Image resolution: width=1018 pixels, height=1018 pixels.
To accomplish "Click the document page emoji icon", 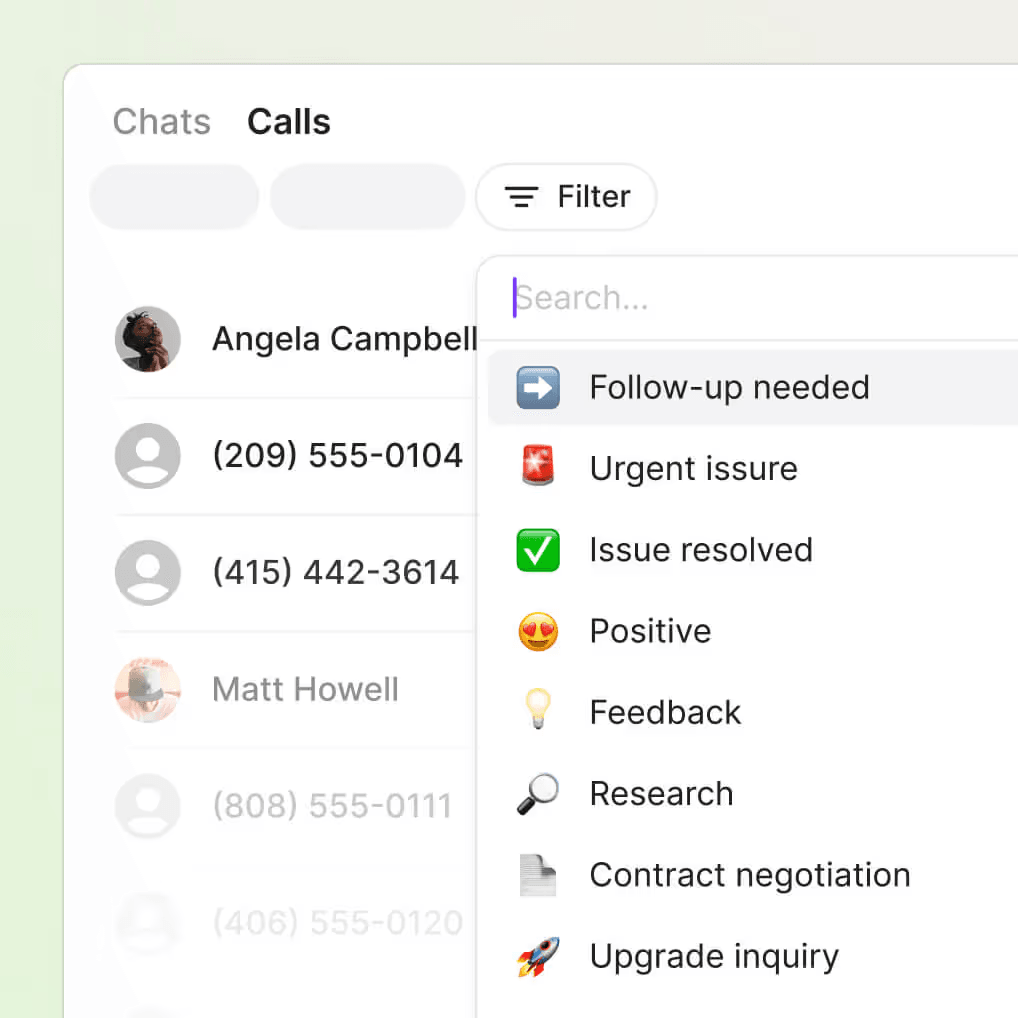I will pyautogui.click(x=538, y=875).
